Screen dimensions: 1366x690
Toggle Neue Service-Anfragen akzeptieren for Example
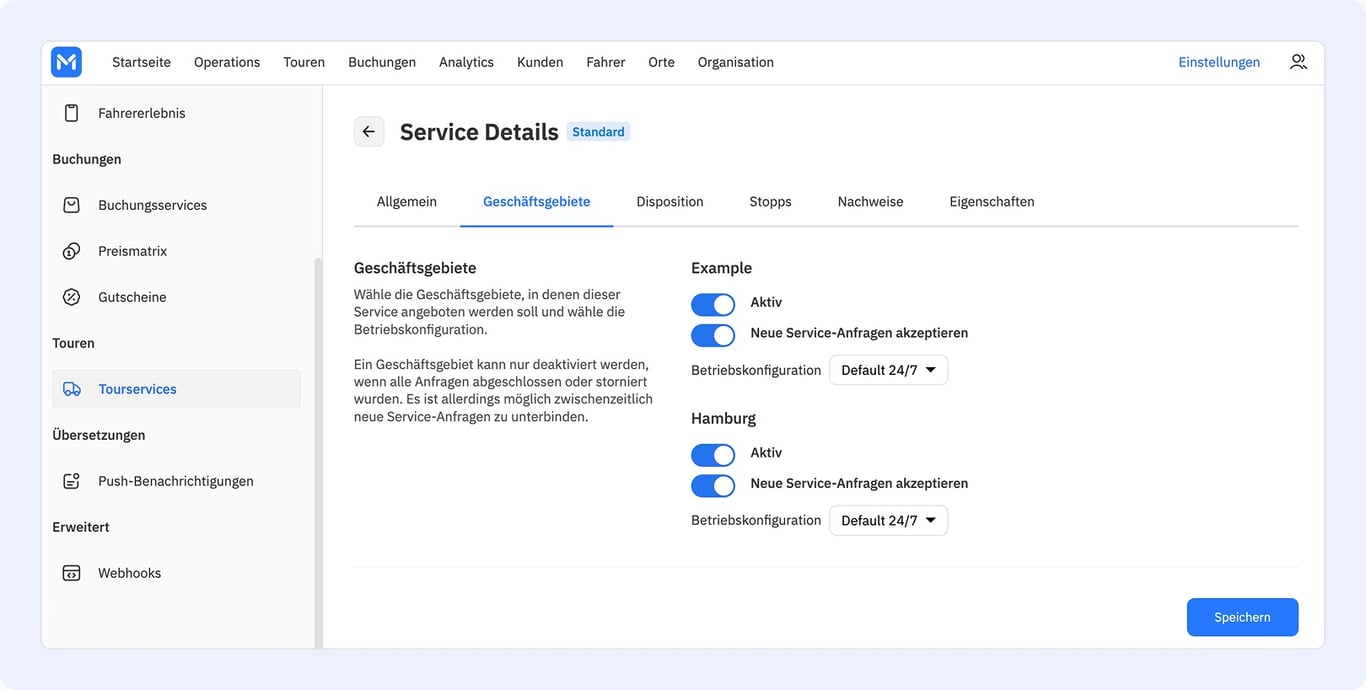tap(713, 334)
